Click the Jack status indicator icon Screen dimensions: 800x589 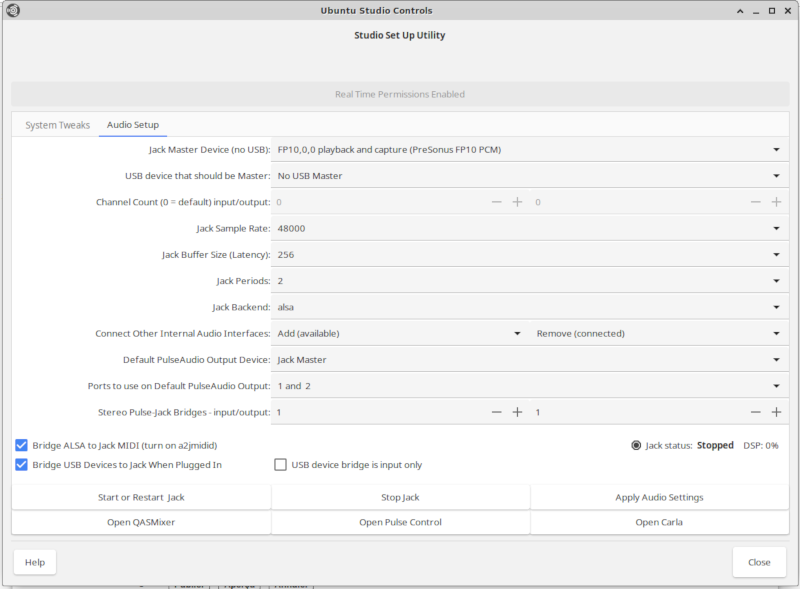(x=636, y=445)
